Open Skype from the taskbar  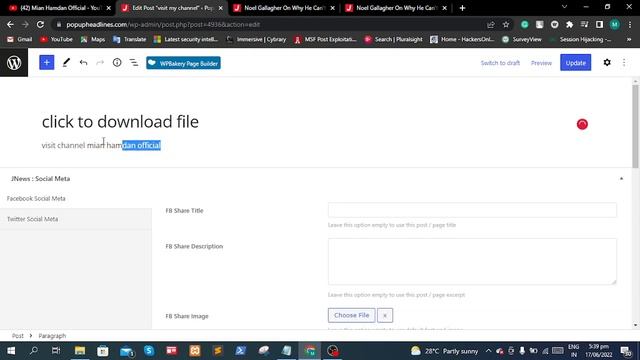click(149, 351)
